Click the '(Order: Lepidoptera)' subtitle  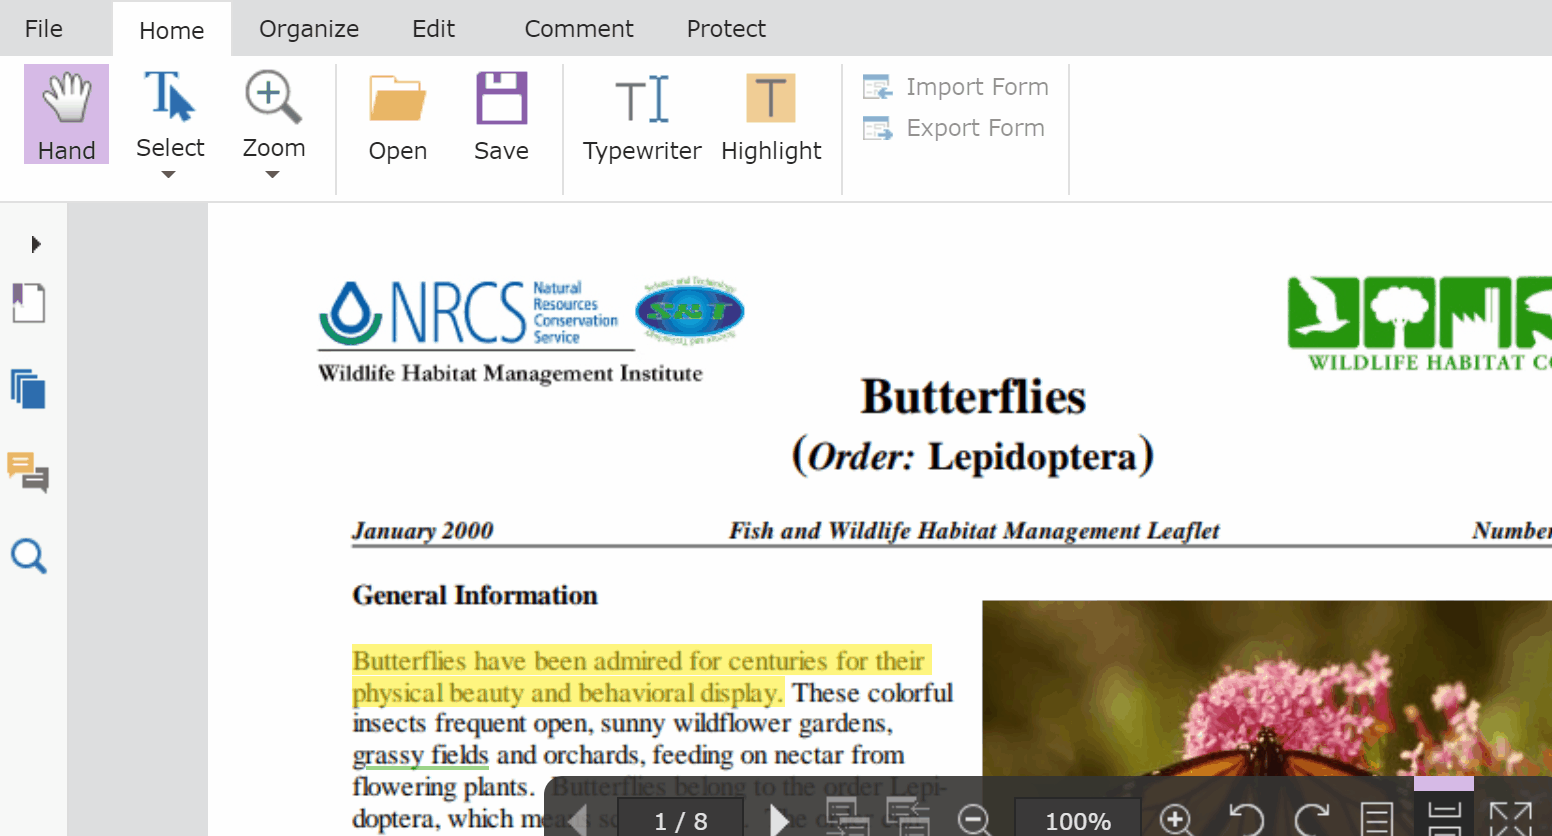[973, 456]
